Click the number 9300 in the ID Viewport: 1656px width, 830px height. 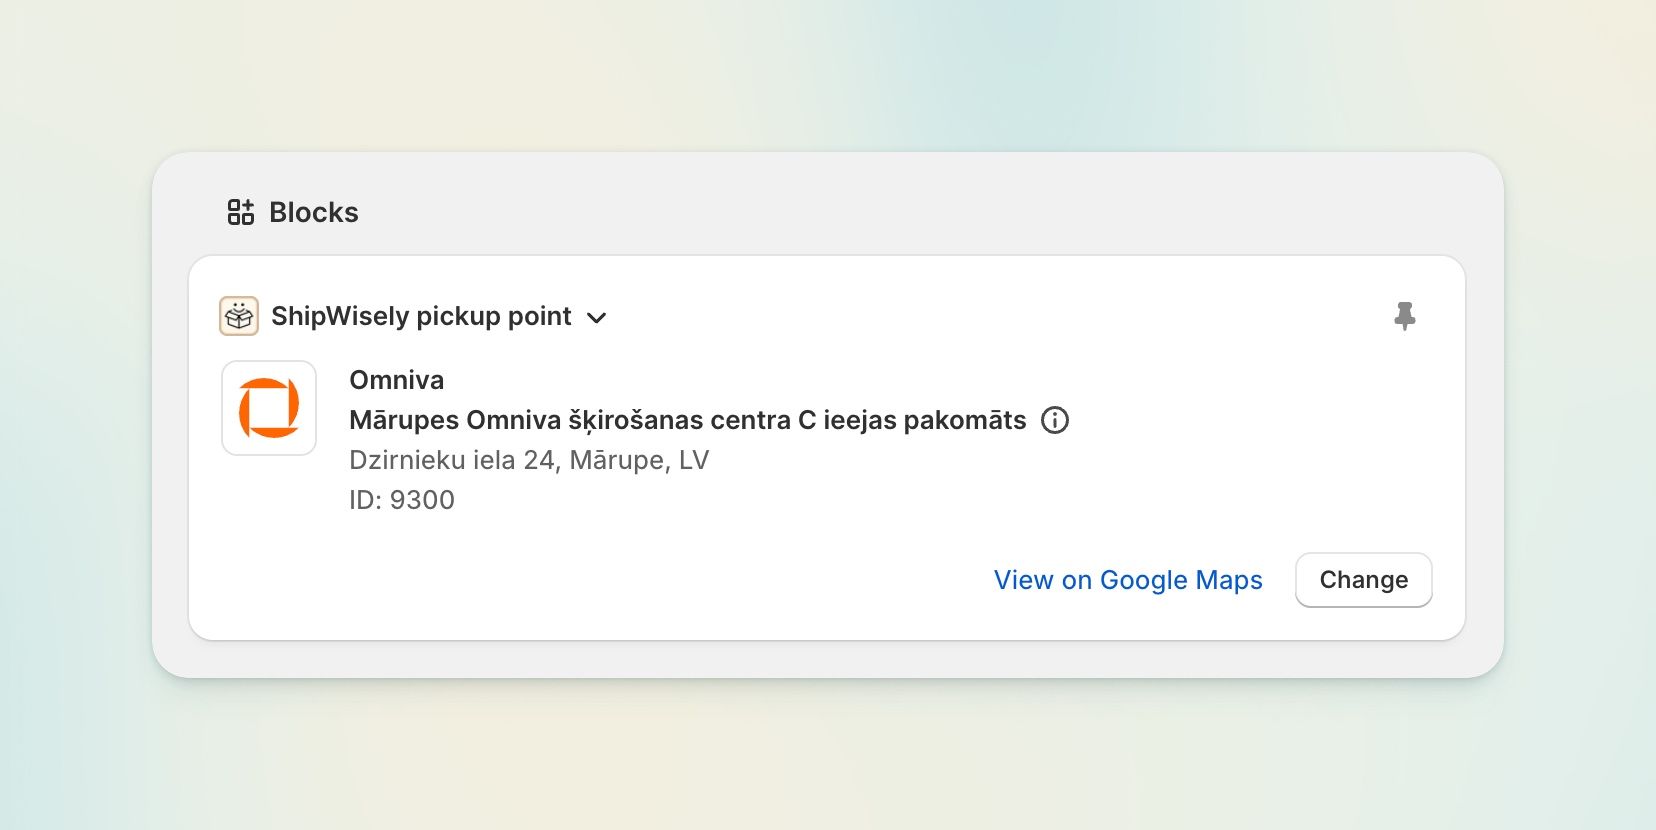(422, 500)
